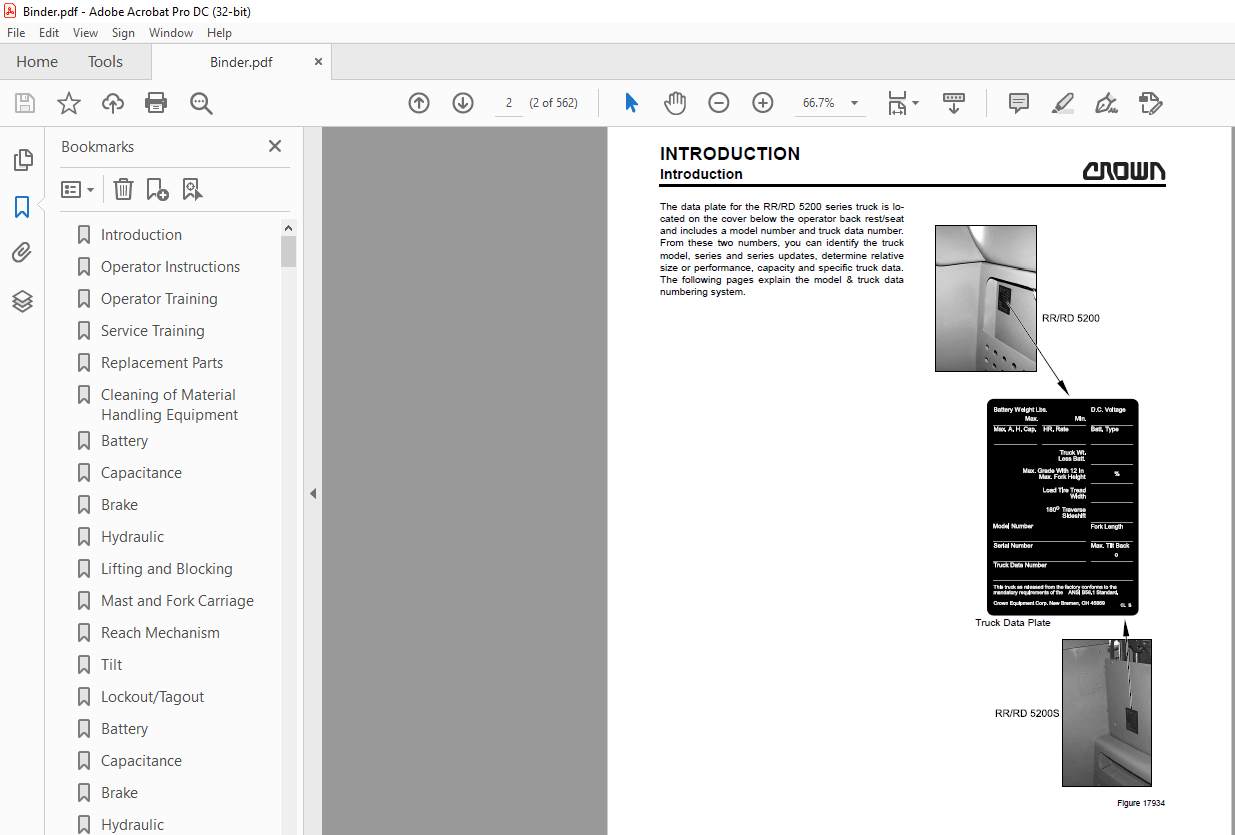
Task: Click the Save file icon
Action: coord(25,103)
